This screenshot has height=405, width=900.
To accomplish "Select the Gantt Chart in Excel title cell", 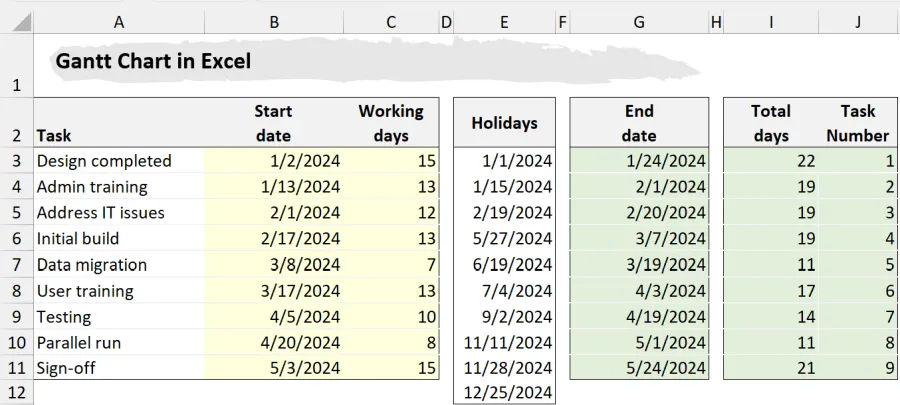I will [x=153, y=62].
